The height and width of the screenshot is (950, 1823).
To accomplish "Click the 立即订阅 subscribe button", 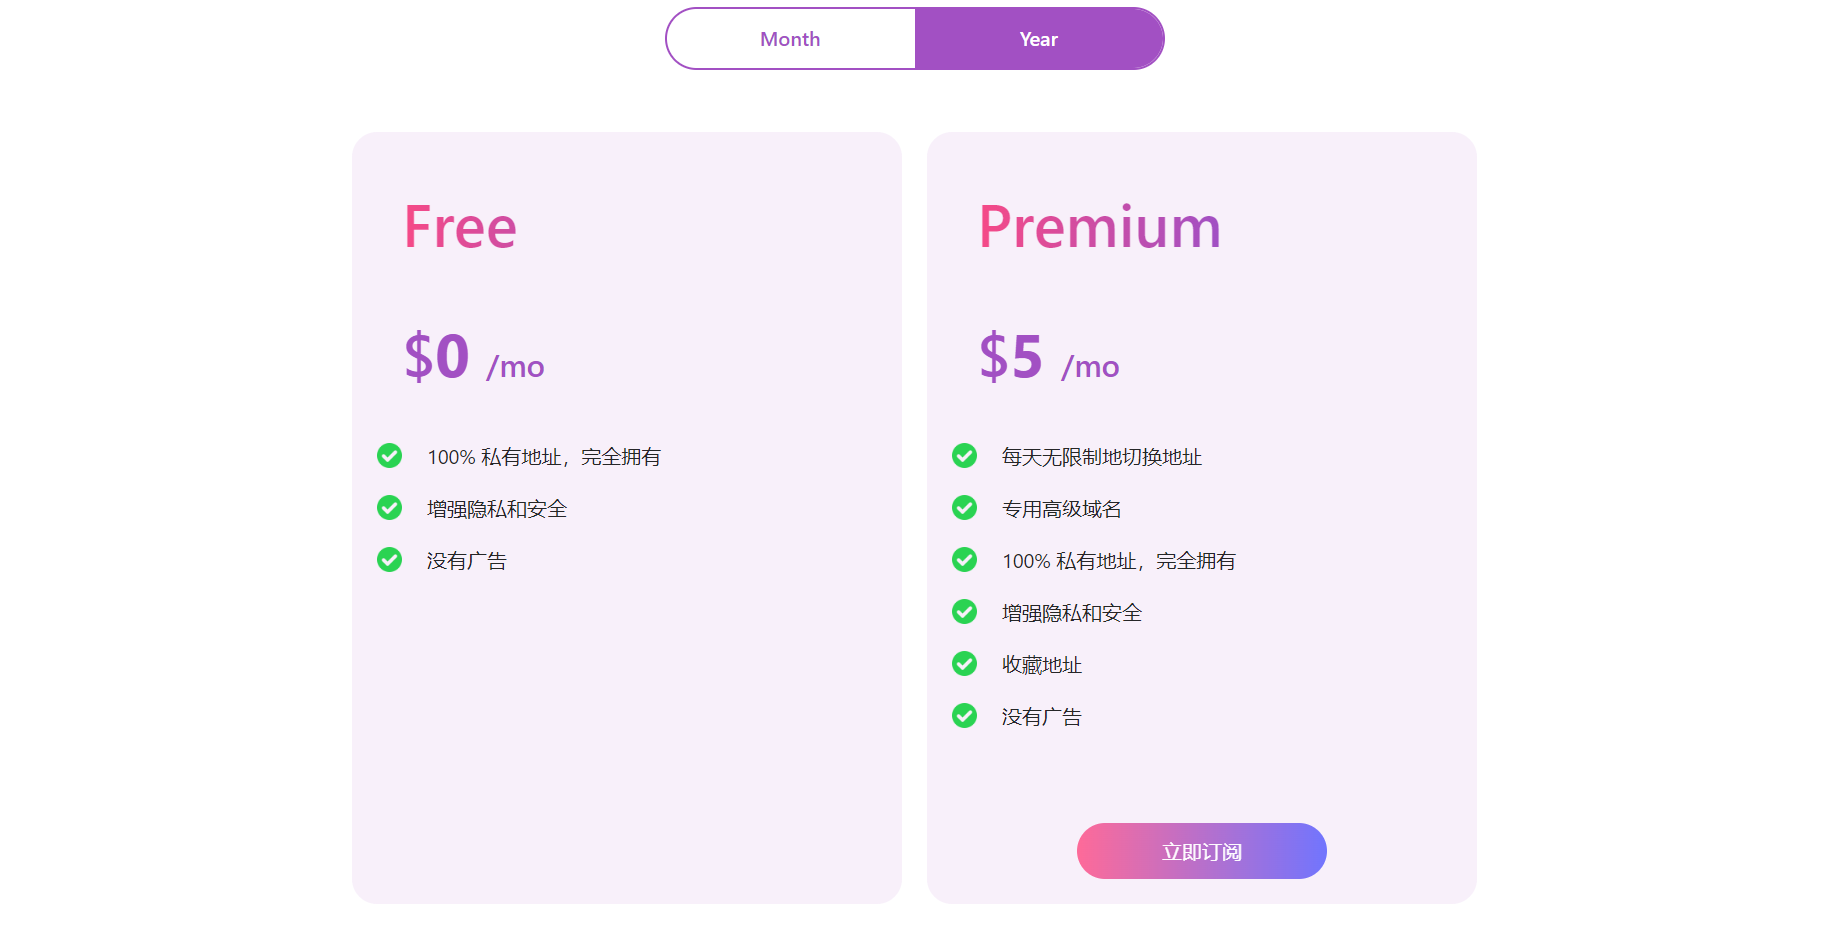I will pos(1201,852).
